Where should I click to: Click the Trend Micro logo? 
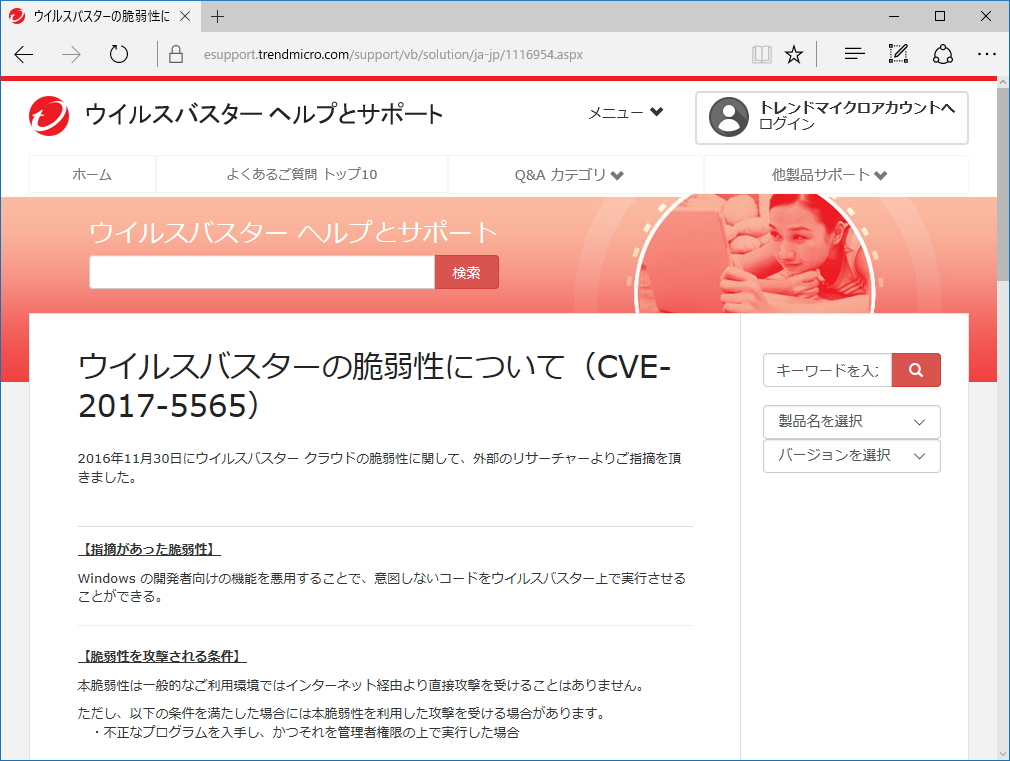[48, 112]
